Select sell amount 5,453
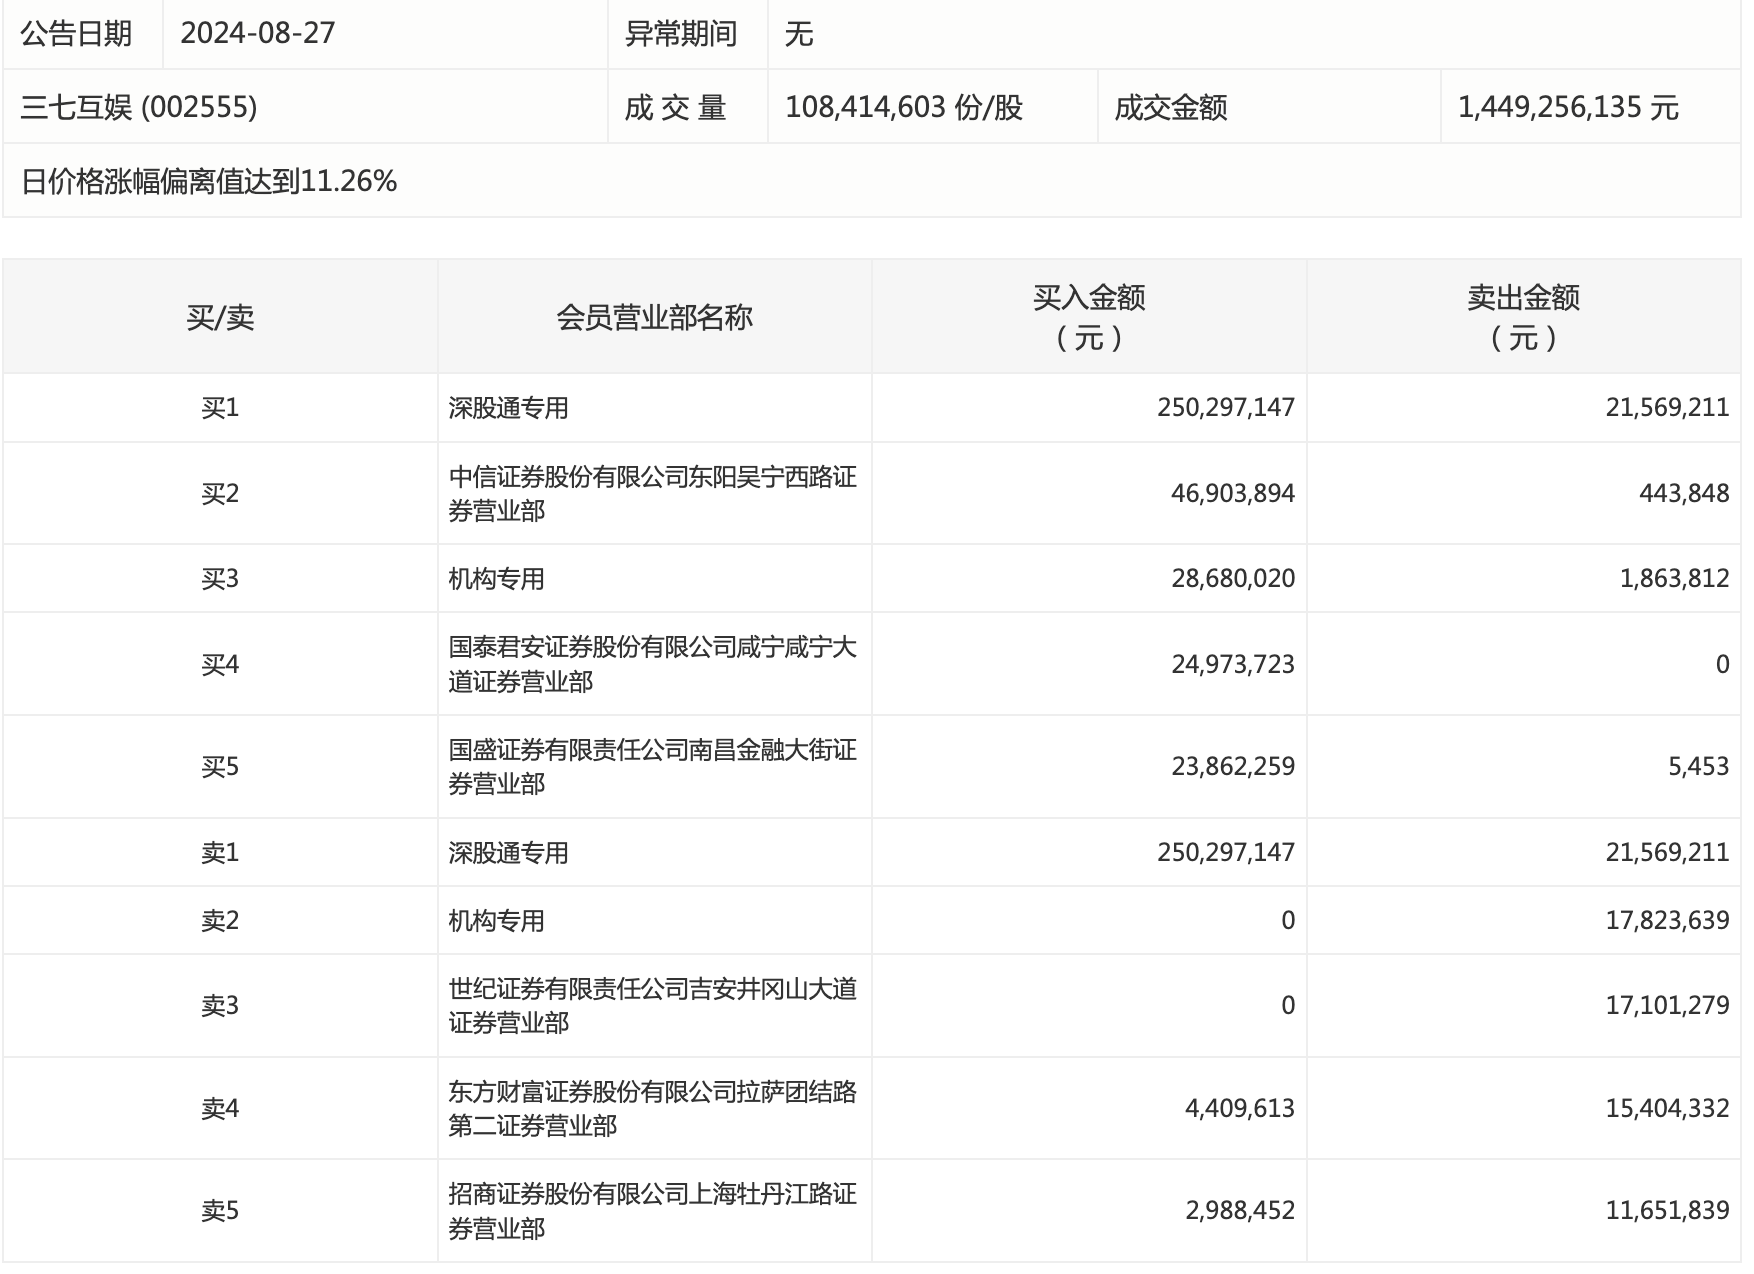 1698,767
